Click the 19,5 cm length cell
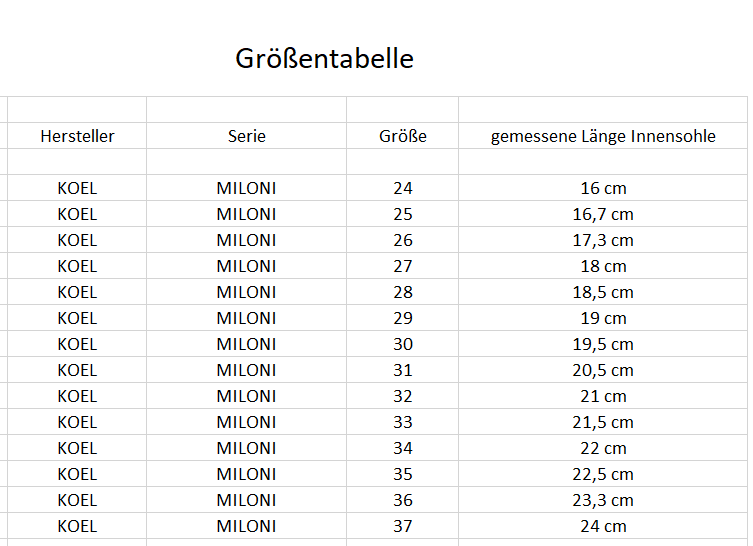This screenshot has width=753, height=546. pyautogui.click(x=603, y=344)
